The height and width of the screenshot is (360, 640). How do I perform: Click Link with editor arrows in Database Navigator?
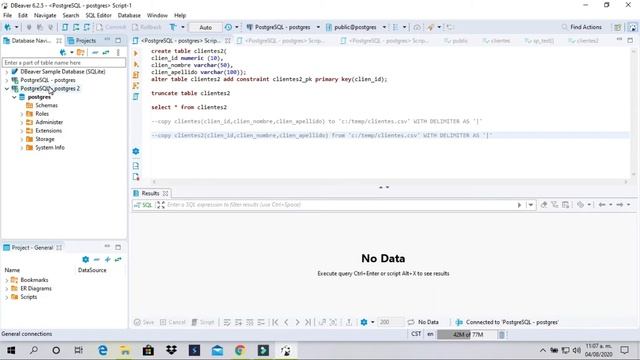tap(106, 52)
